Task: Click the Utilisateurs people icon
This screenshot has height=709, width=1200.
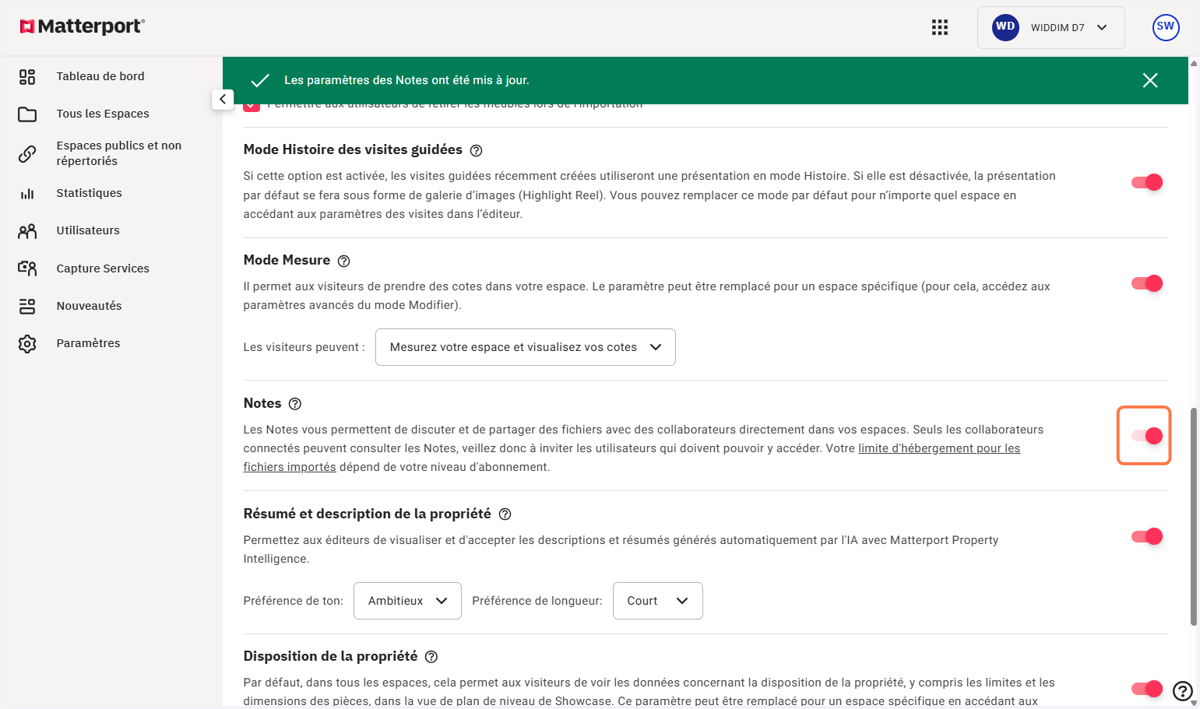Action: pos(27,231)
